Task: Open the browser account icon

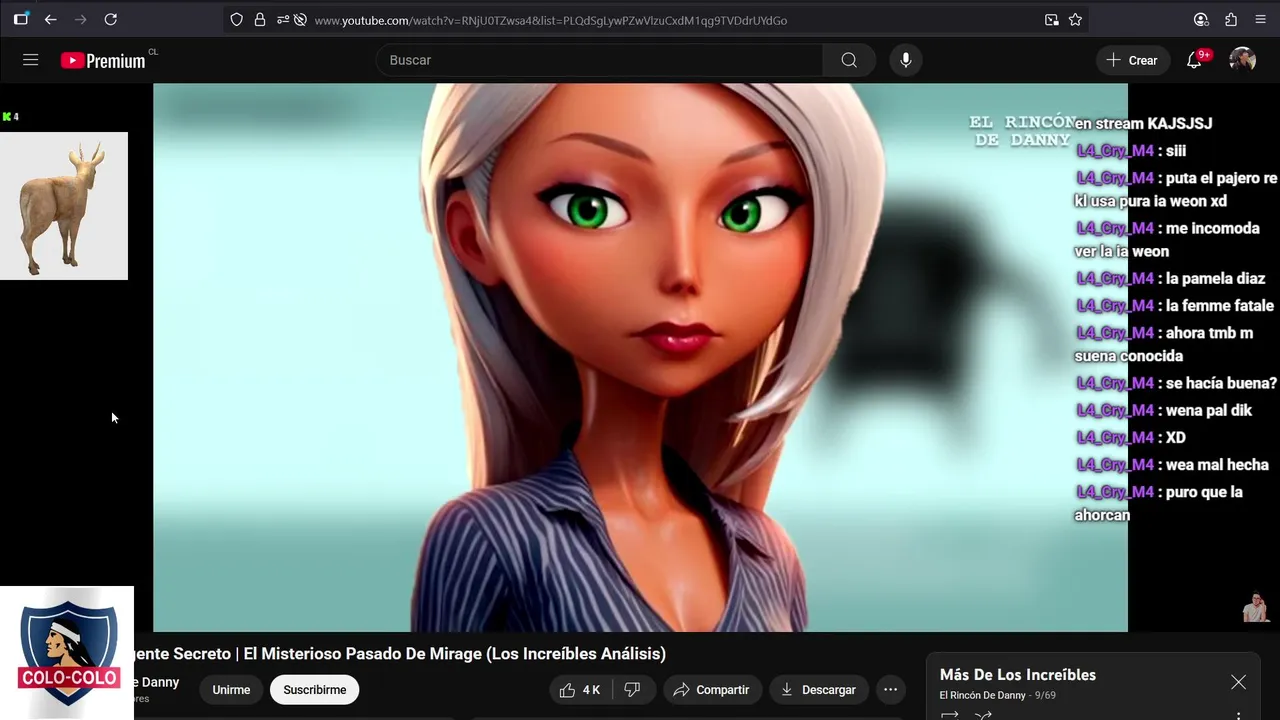Action: [1201, 19]
